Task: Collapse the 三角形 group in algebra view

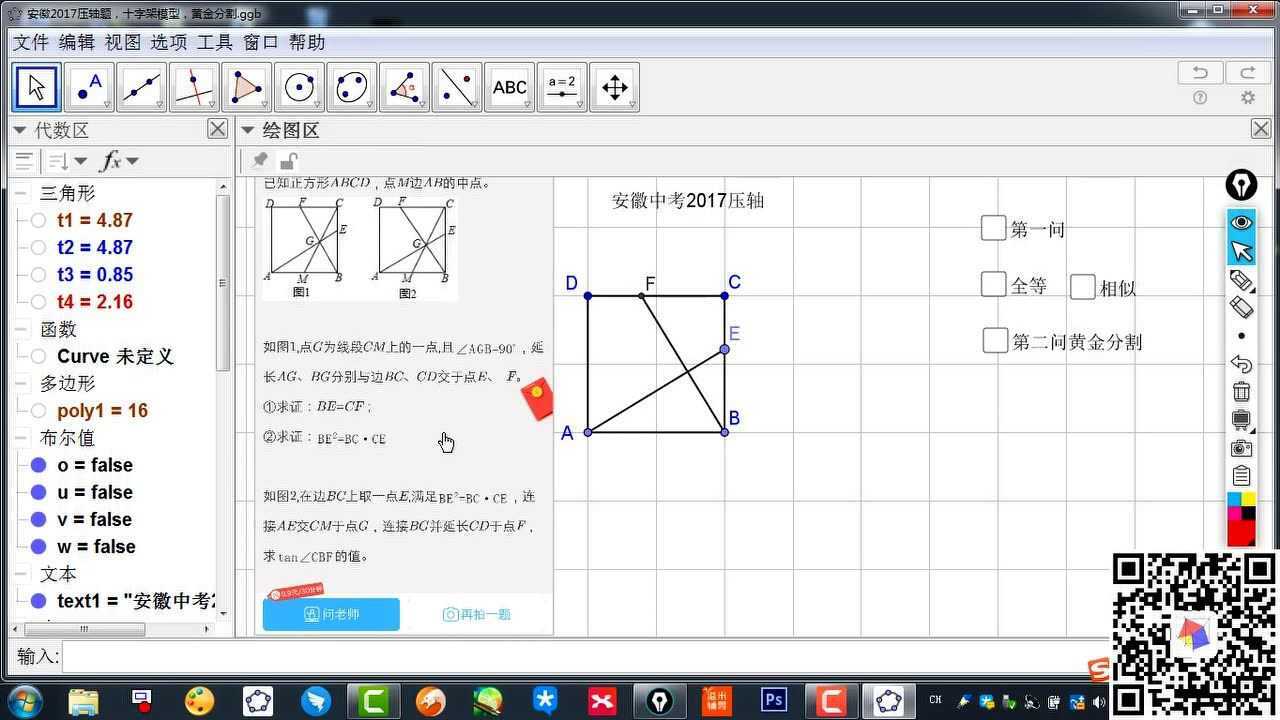Action: 20,193
